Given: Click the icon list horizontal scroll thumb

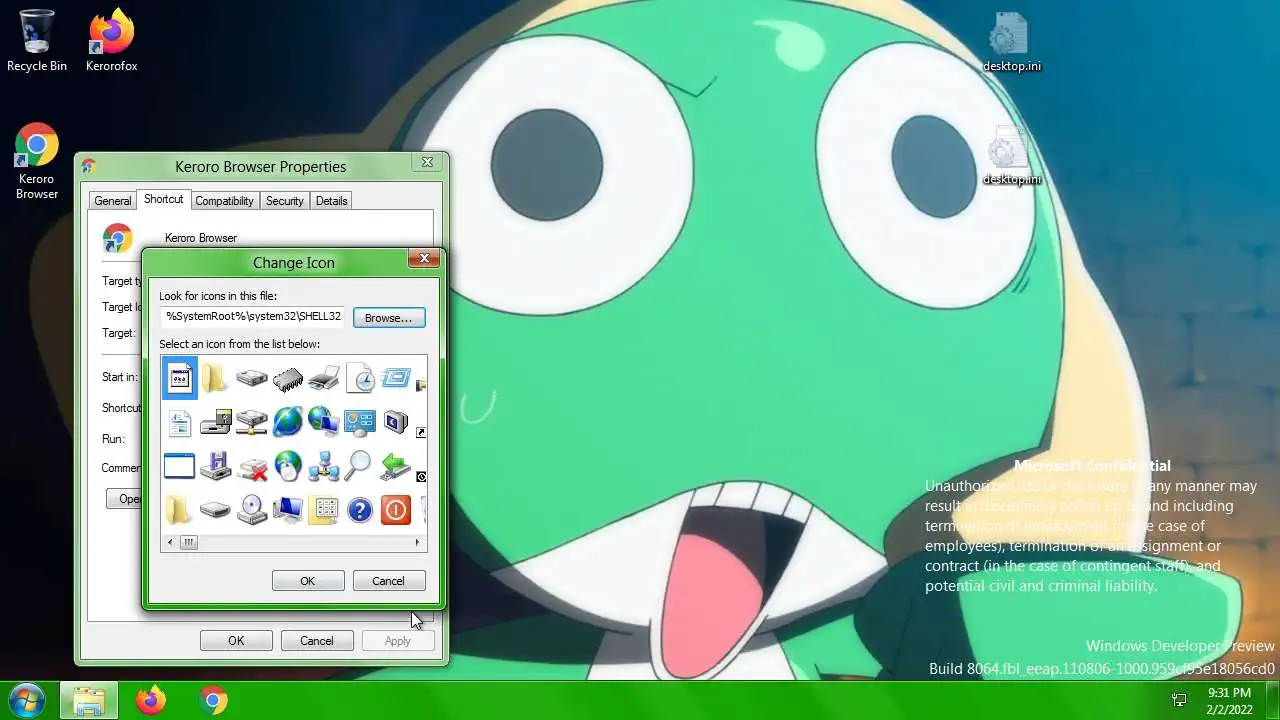Looking at the screenshot, I should pos(188,542).
